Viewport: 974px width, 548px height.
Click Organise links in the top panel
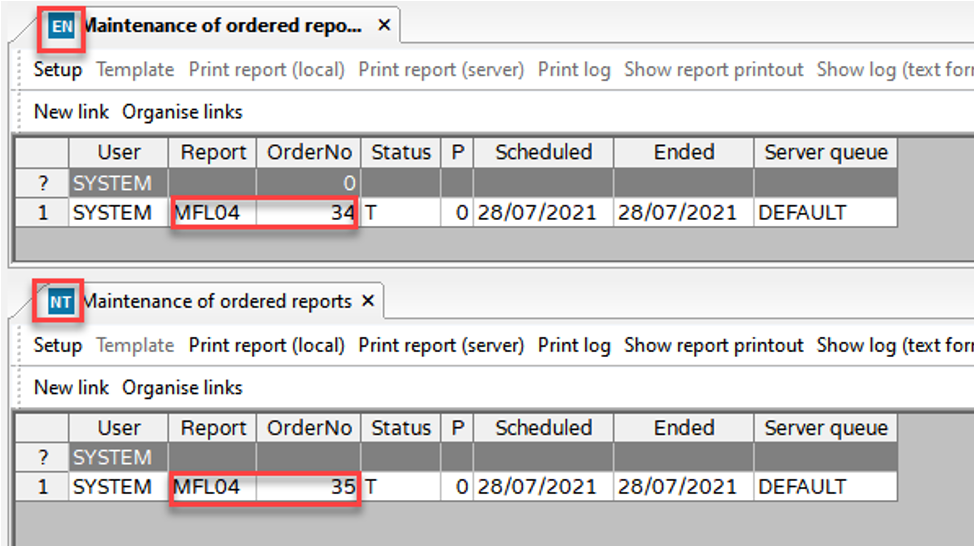coord(182,112)
